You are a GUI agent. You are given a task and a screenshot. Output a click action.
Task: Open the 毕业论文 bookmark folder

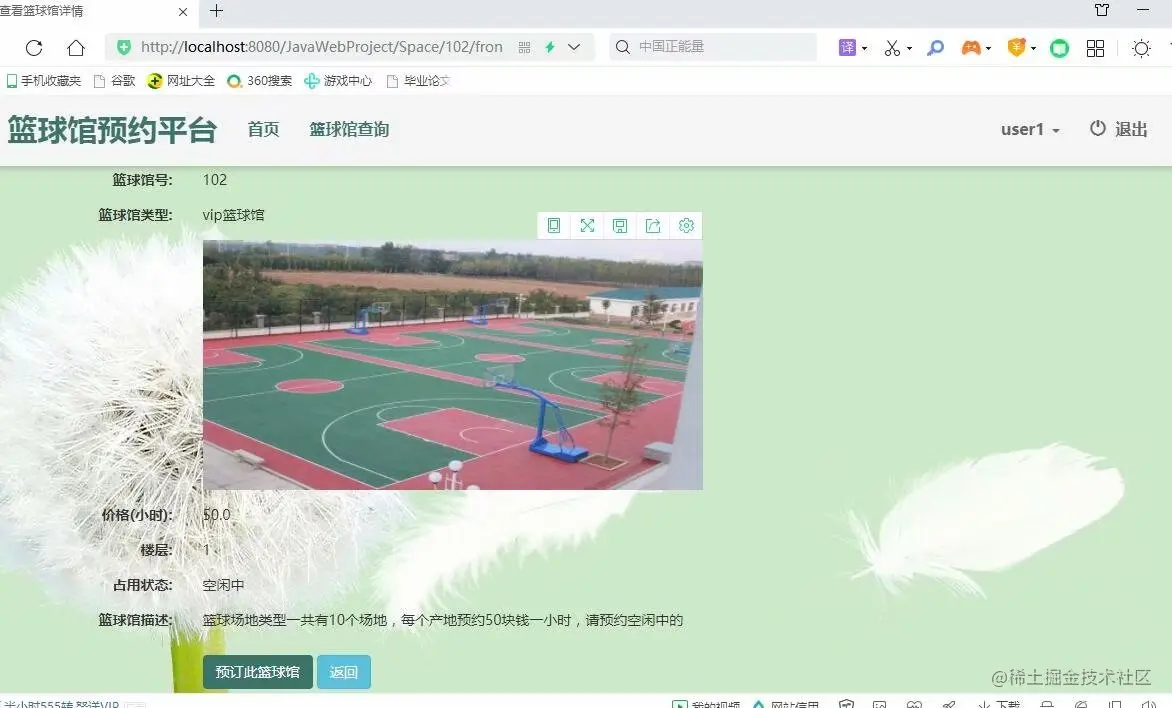pos(418,81)
